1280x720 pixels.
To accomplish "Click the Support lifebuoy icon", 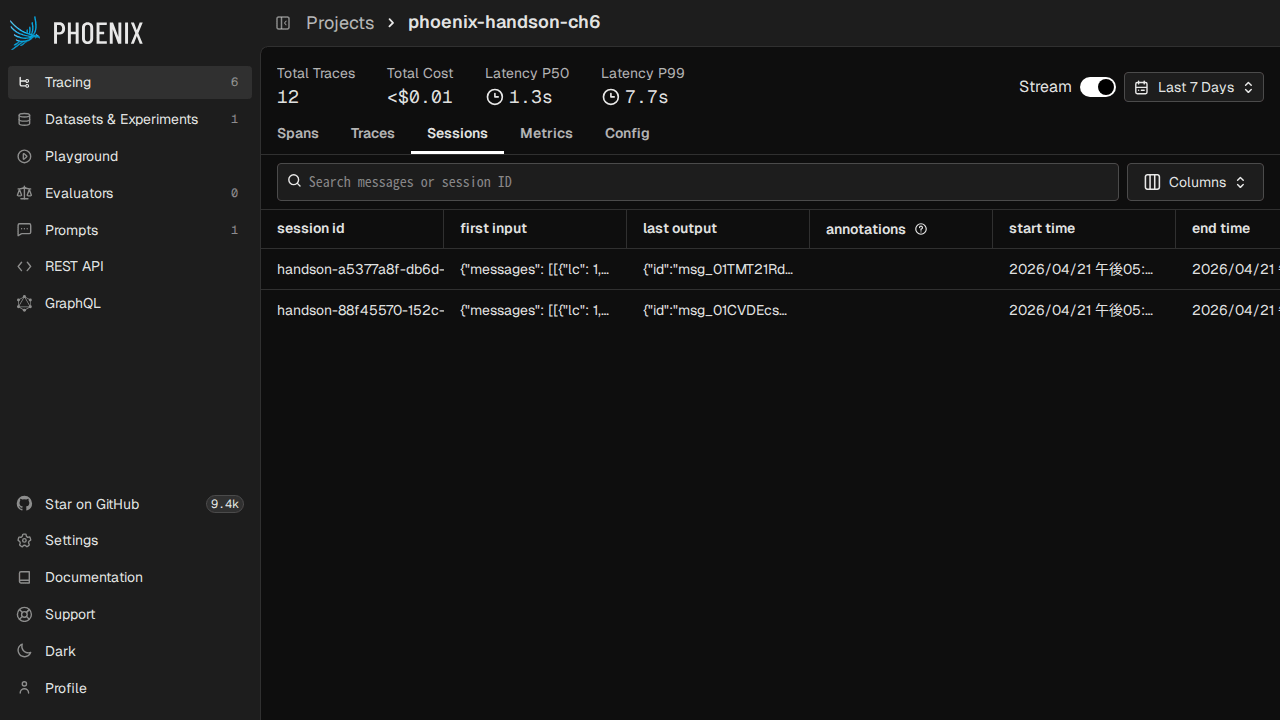I will (x=25, y=615).
